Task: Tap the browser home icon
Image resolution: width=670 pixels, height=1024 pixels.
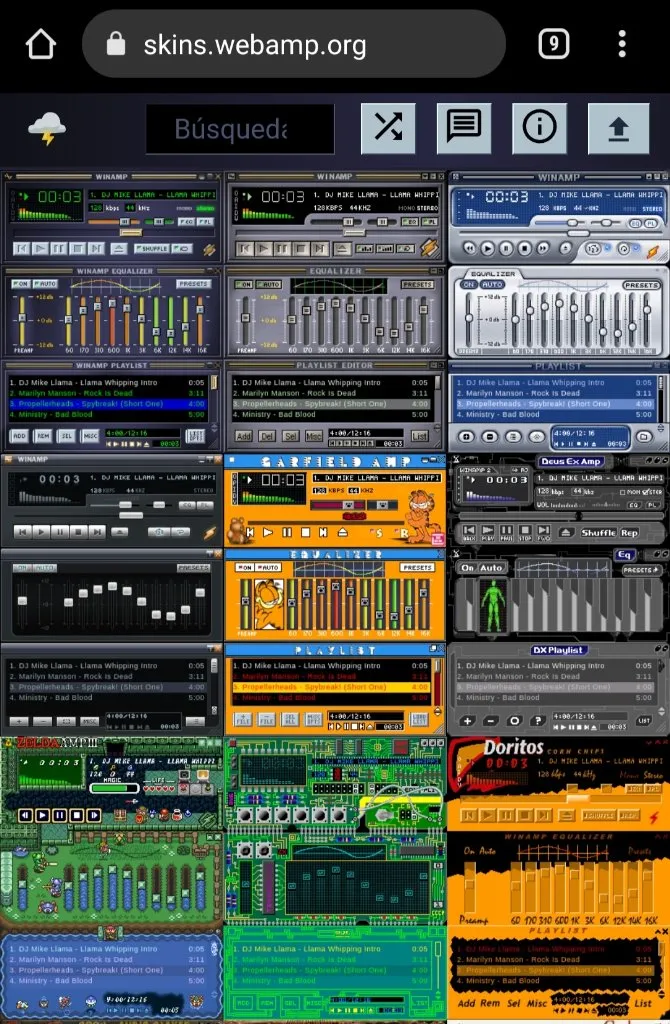Action: (40, 44)
